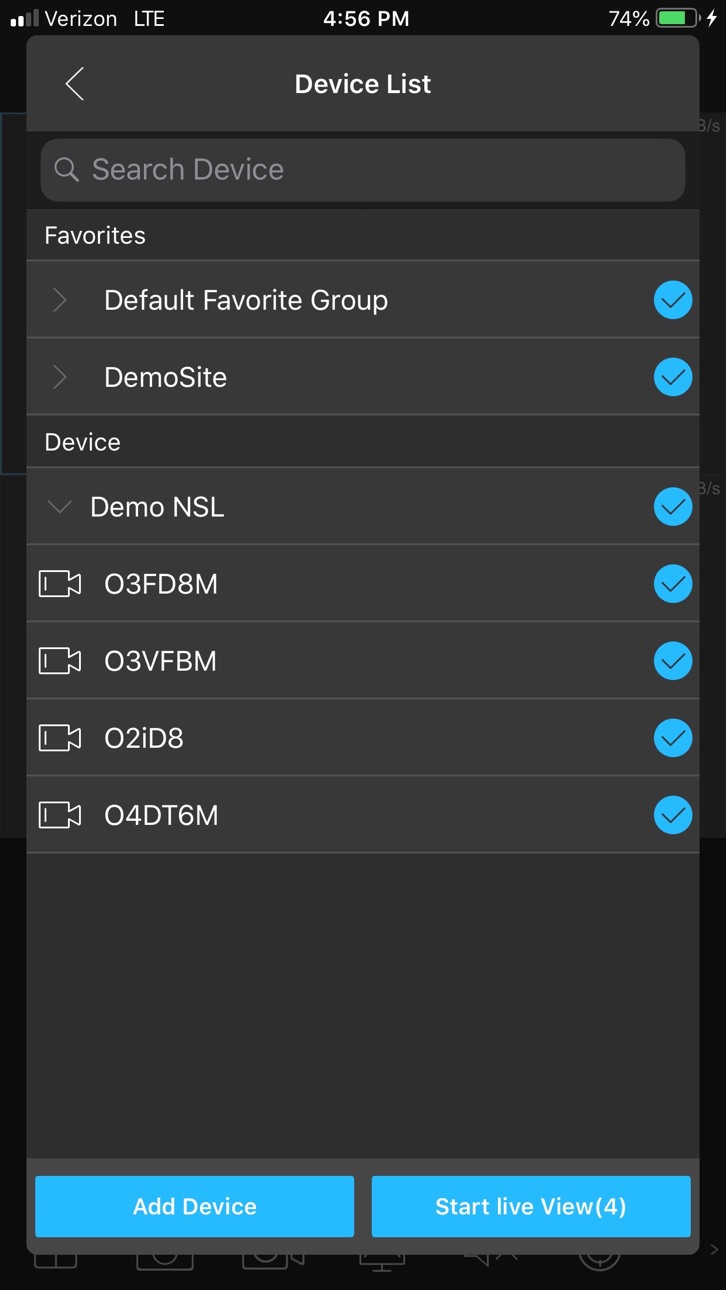Expand the Default Favorite Group chevron
The height and width of the screenshot is (1290, 726).
tap(60, 300)
